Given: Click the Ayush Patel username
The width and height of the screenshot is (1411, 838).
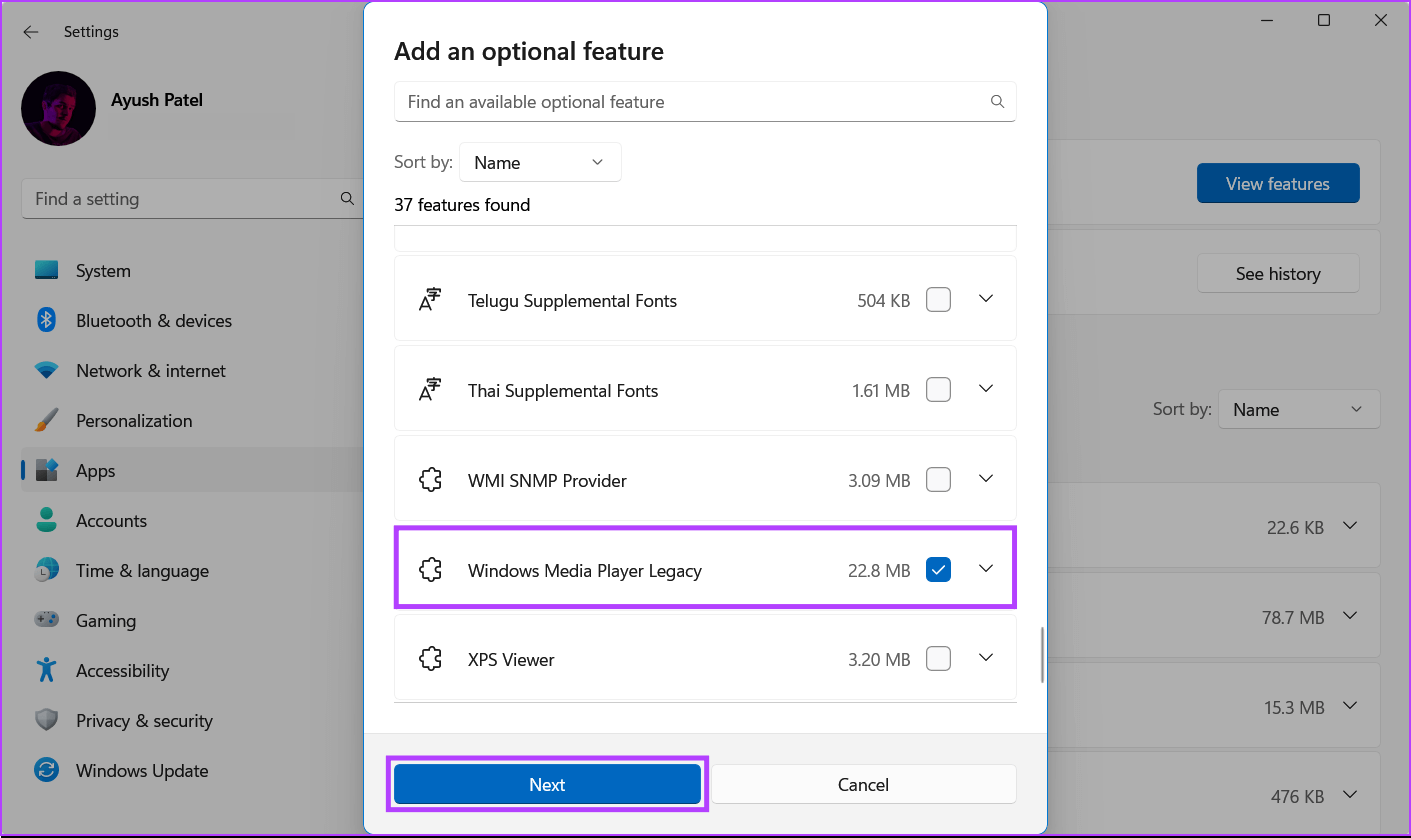Looking at the screenshot, I should tap(157, 100).
